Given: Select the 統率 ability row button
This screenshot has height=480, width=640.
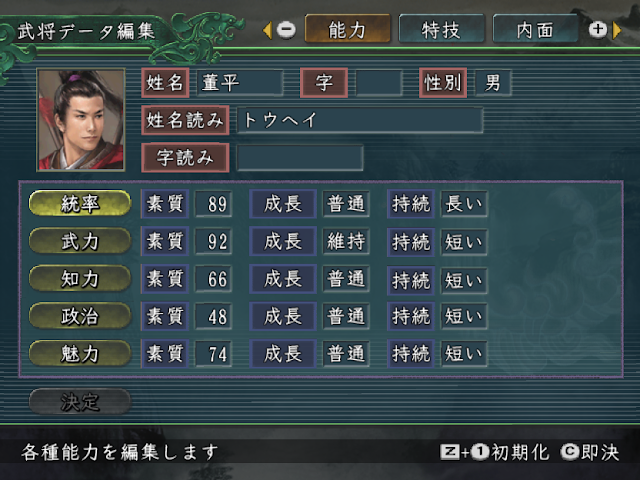Looking at the screenshot, I should [80, 203].
